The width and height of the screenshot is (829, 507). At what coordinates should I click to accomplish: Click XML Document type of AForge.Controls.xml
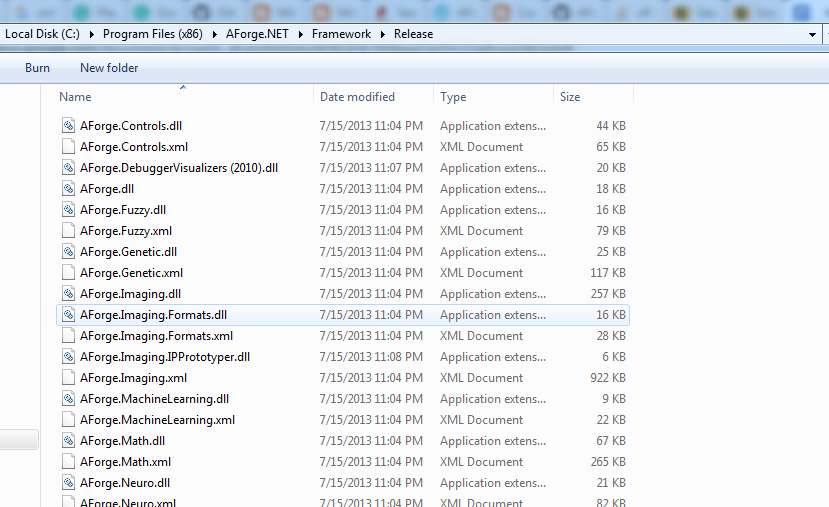(482, 146)
